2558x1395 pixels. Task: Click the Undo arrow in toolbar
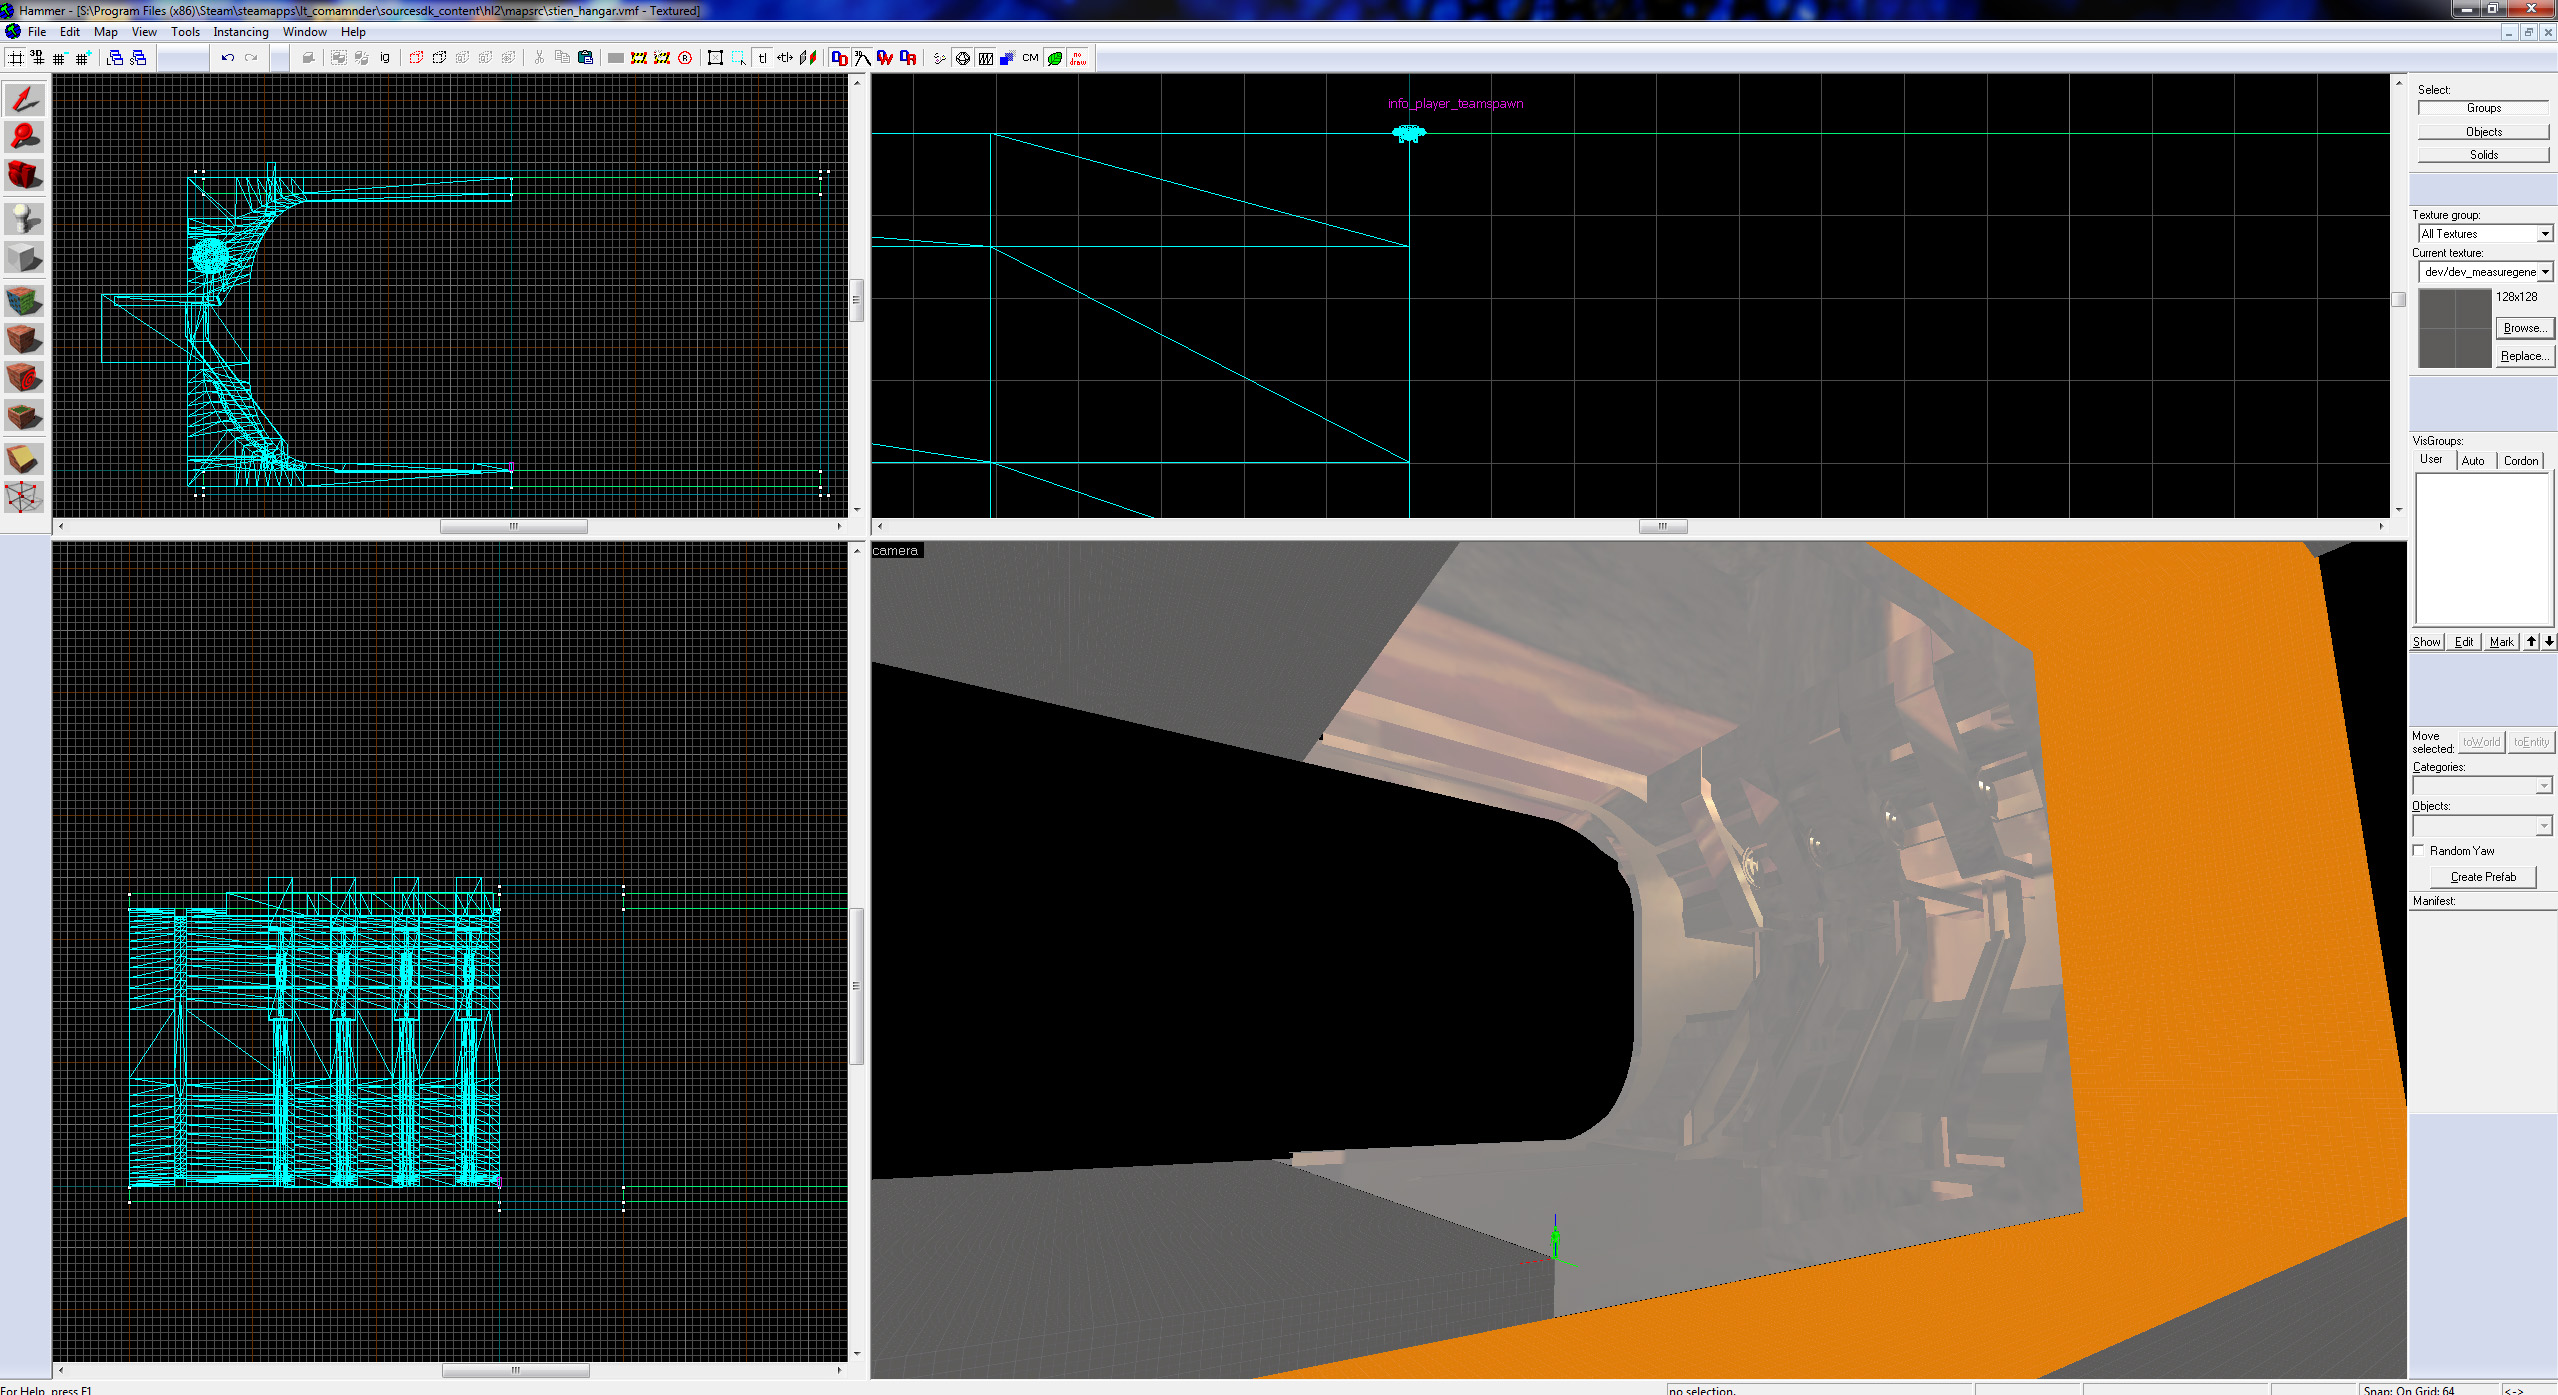(x=228, y=58)
